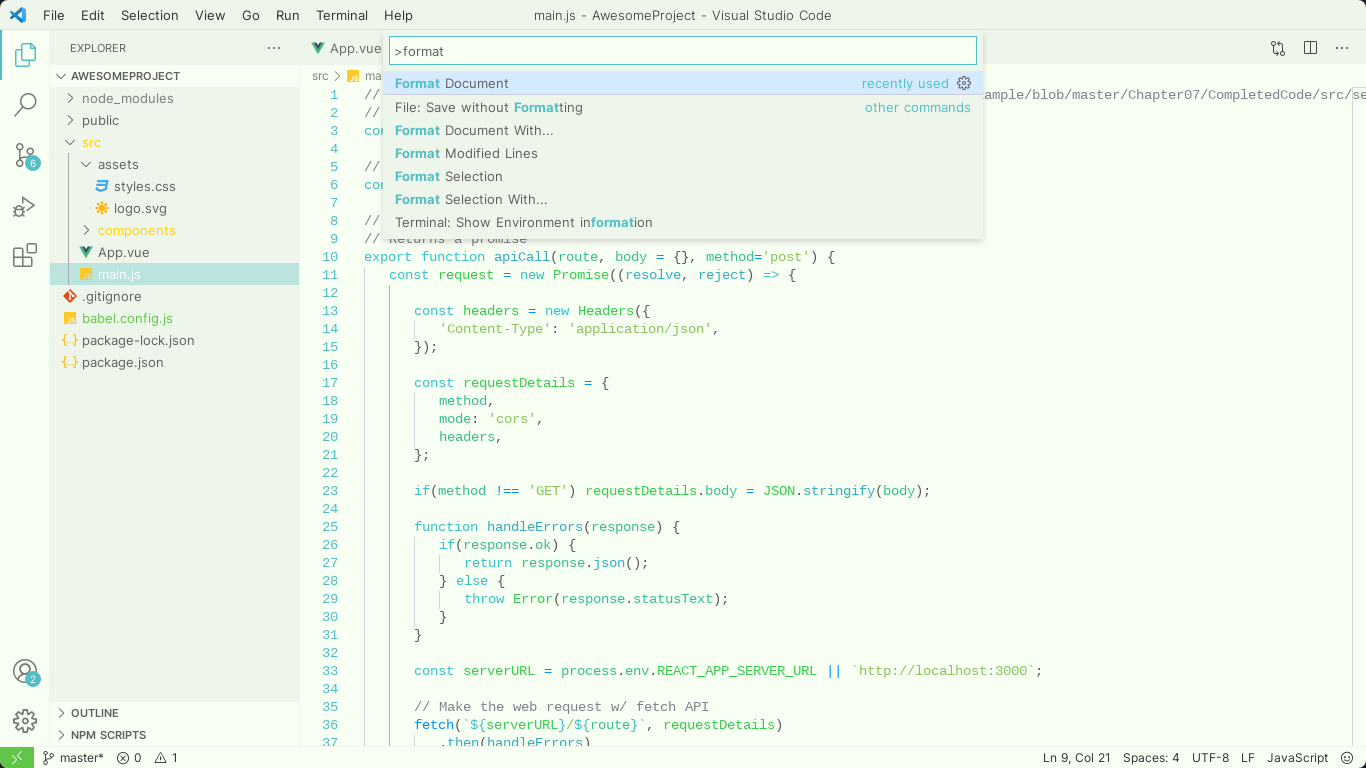Choose Format Selection With... command

(683, 199)
